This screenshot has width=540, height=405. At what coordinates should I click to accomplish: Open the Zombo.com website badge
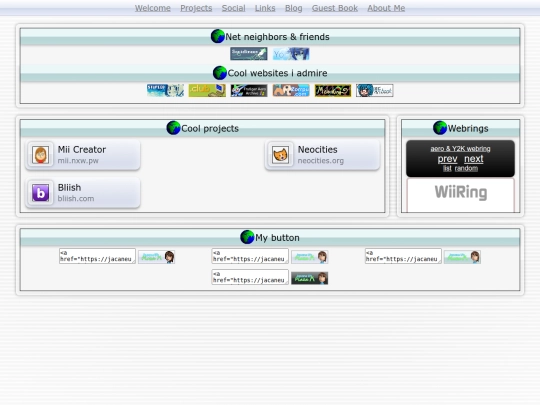[291, 91]
